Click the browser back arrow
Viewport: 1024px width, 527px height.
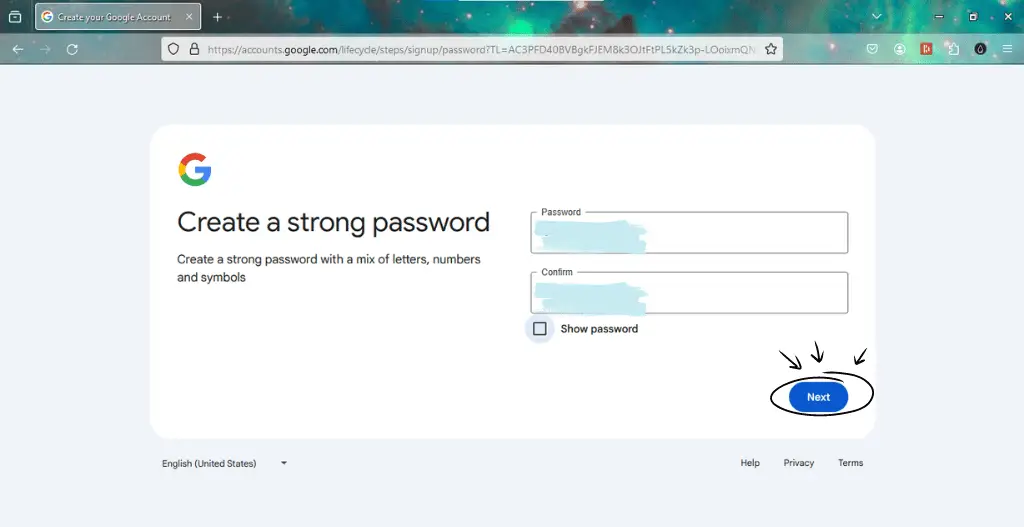(x=18, y=49)
